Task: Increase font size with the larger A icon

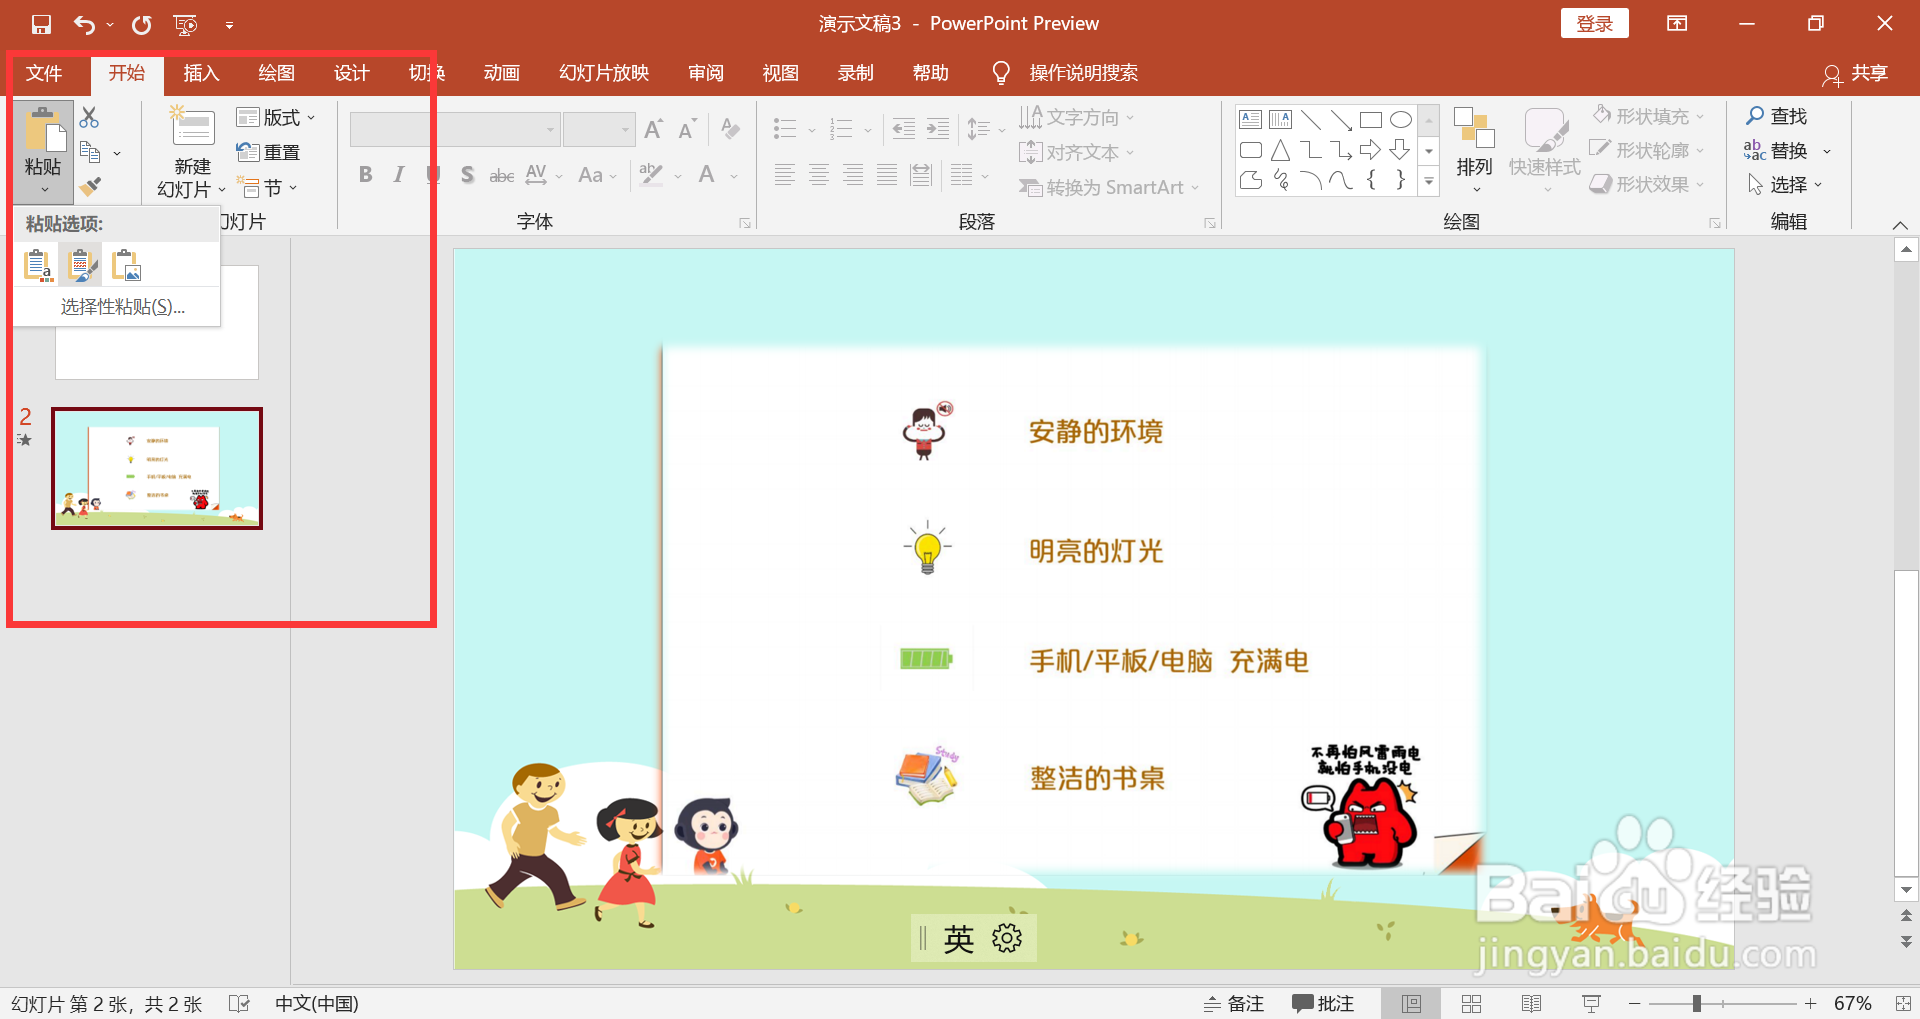Action: click(x=654, y=129)
